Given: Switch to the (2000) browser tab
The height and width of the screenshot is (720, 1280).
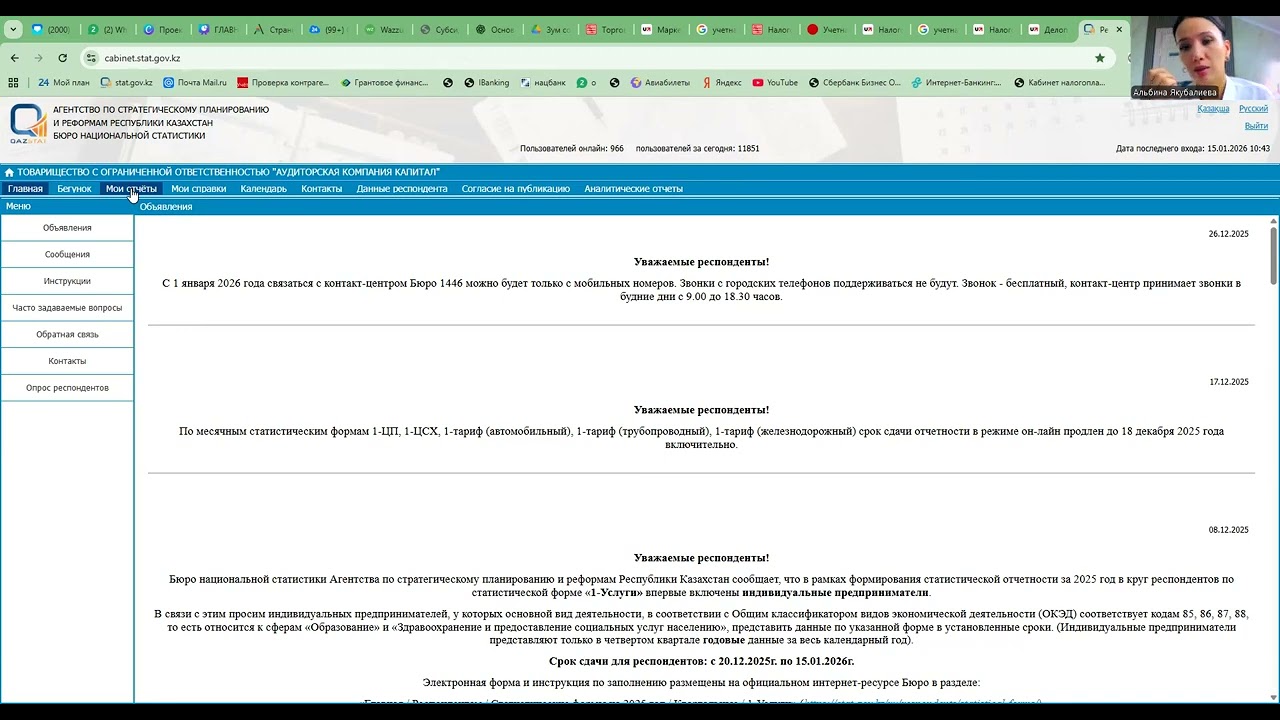Looking at the screenshot, I should coord(52,30).
